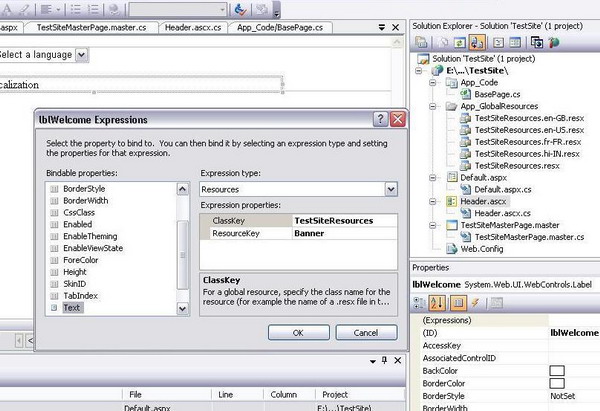Click the Cancel button in Expressions dialog
This screenshot has height=411, width=600.
(366, 333)
